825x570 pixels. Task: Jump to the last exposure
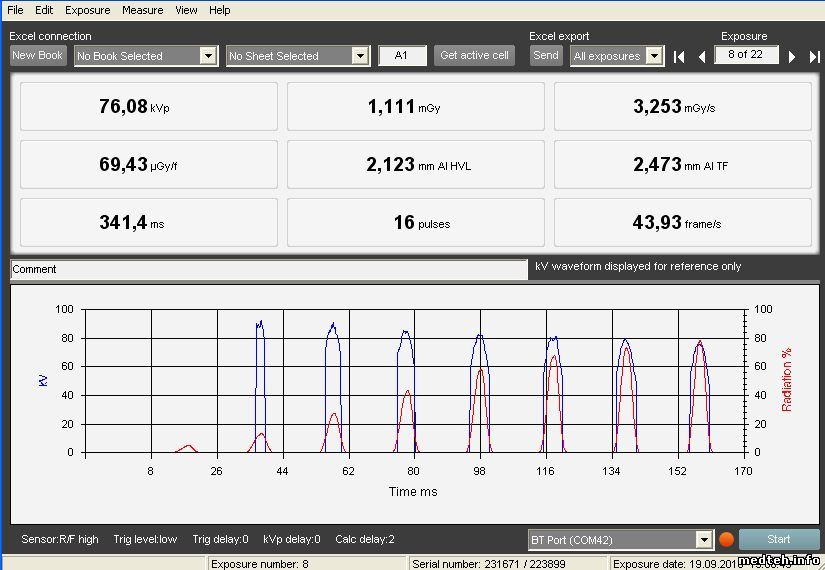(x=814, y=56)
